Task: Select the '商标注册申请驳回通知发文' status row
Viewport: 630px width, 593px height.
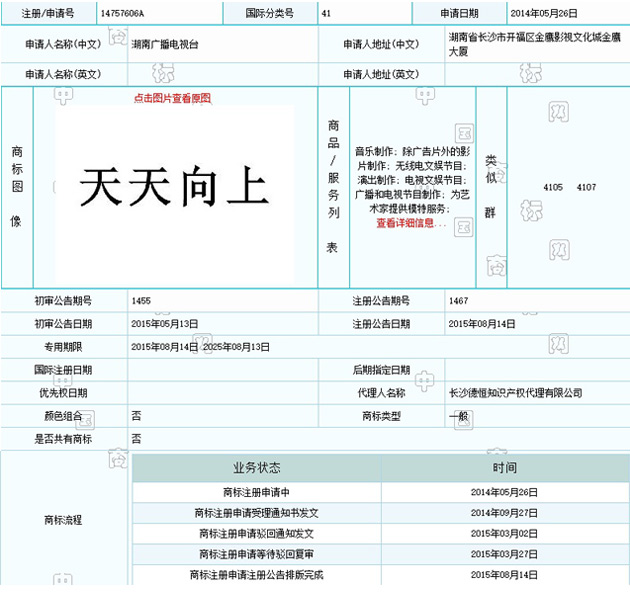Action: point(257,533)
